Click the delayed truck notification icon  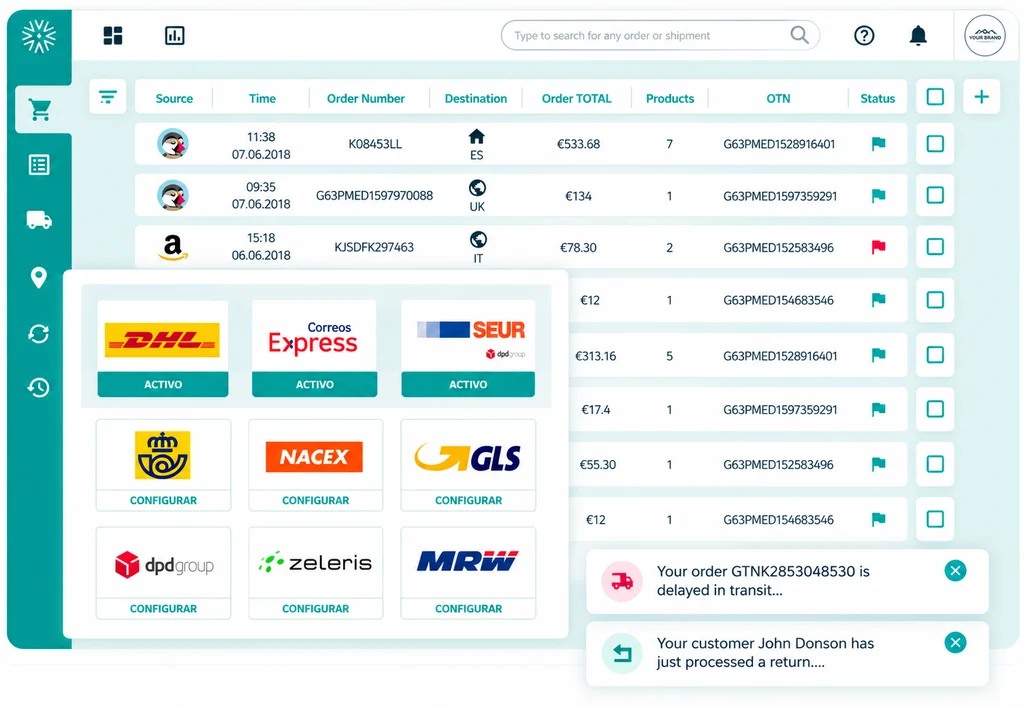622,581
